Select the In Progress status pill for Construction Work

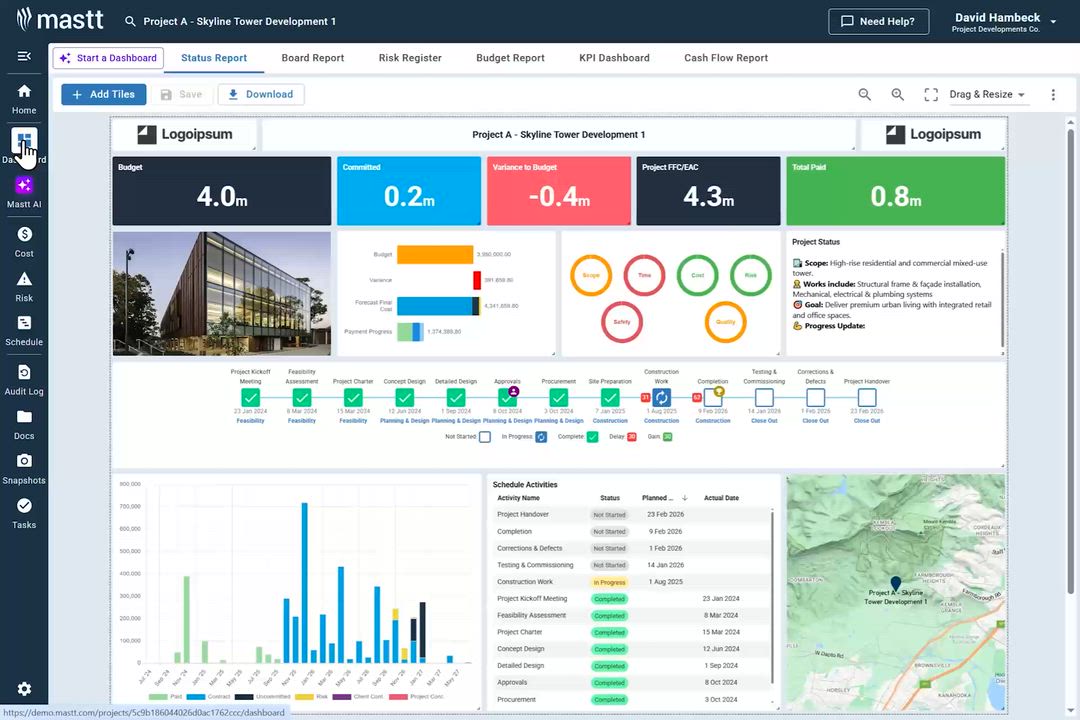click(609, 582)
